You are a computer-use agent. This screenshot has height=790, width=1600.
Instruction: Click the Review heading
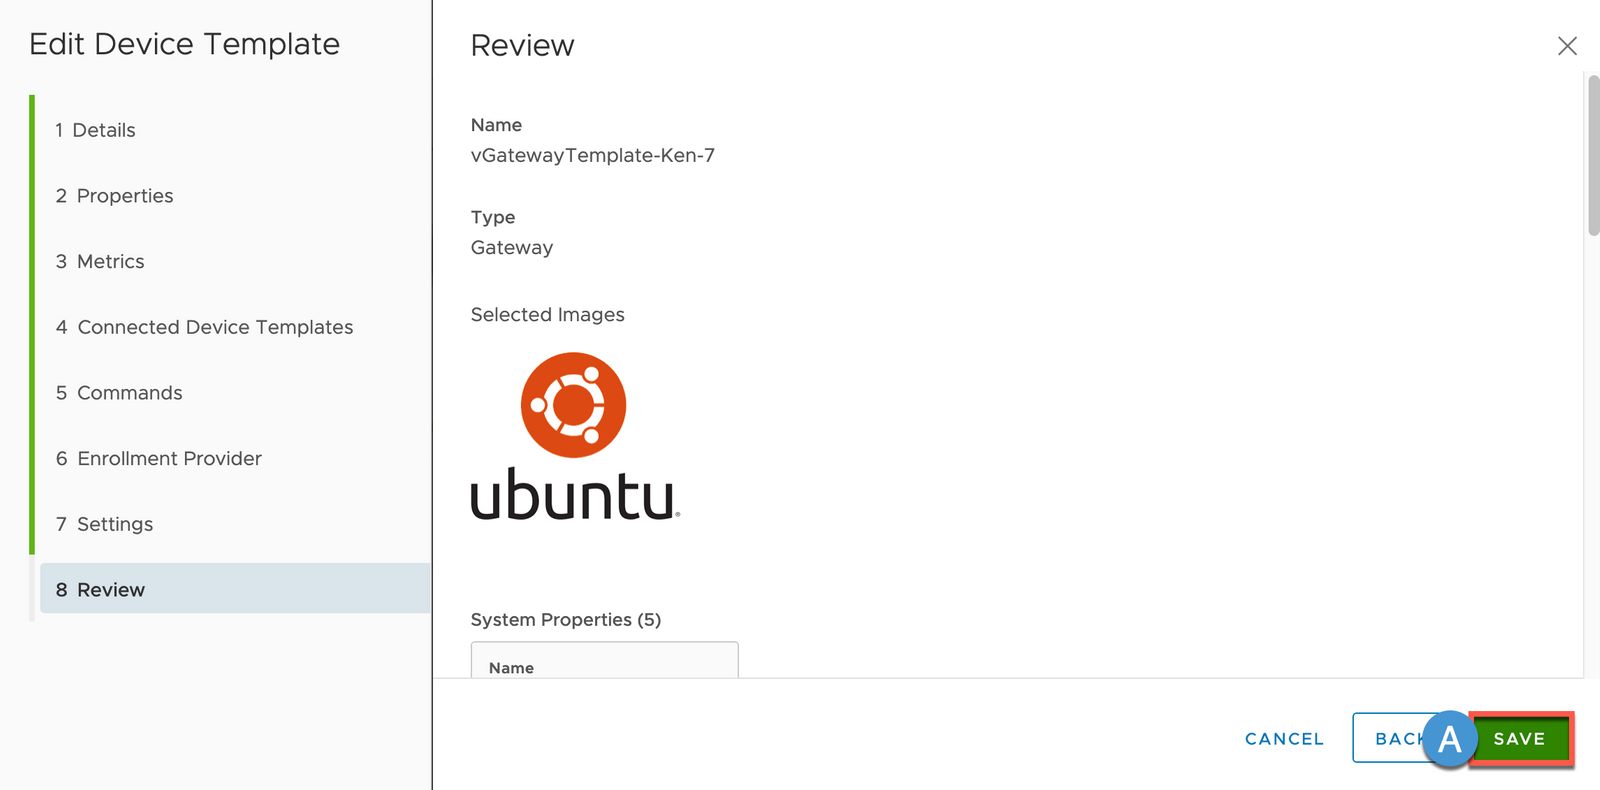(523, 45)
